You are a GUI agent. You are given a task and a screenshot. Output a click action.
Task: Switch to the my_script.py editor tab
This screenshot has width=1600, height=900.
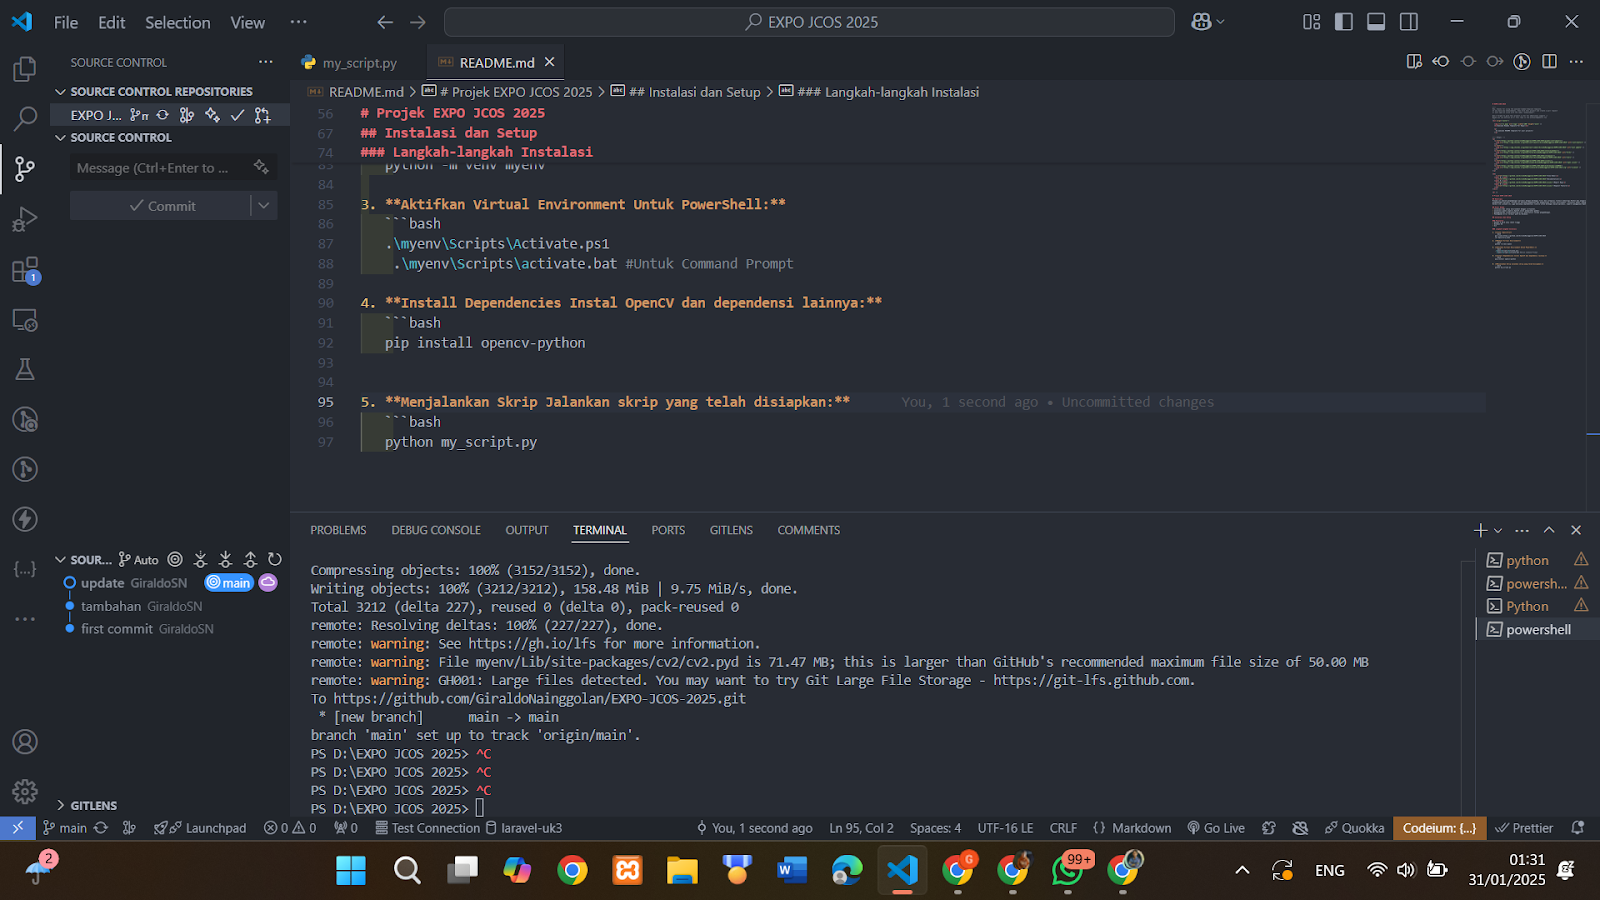359,62
